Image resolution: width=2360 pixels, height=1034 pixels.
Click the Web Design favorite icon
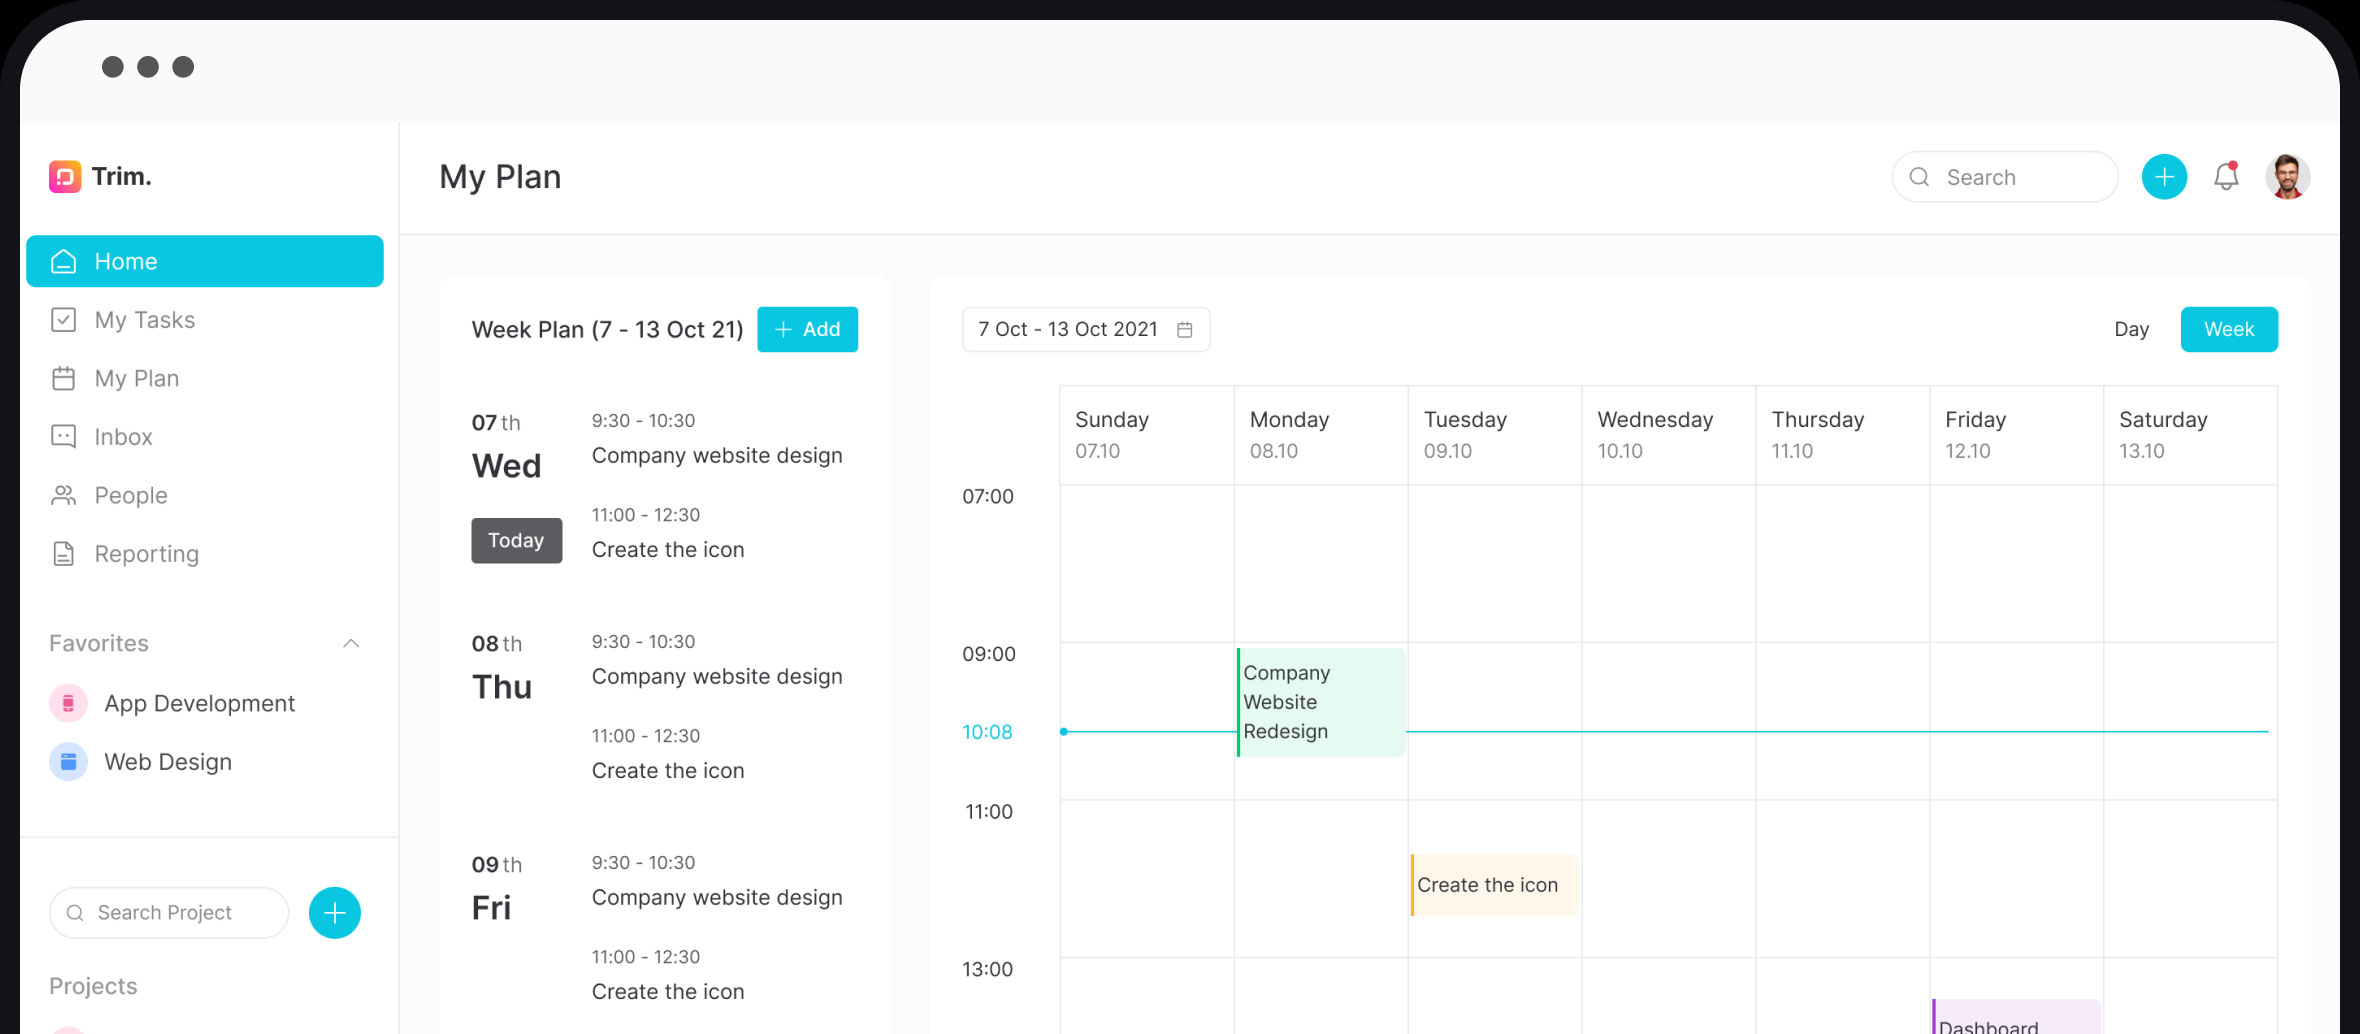tap(68, 762)
